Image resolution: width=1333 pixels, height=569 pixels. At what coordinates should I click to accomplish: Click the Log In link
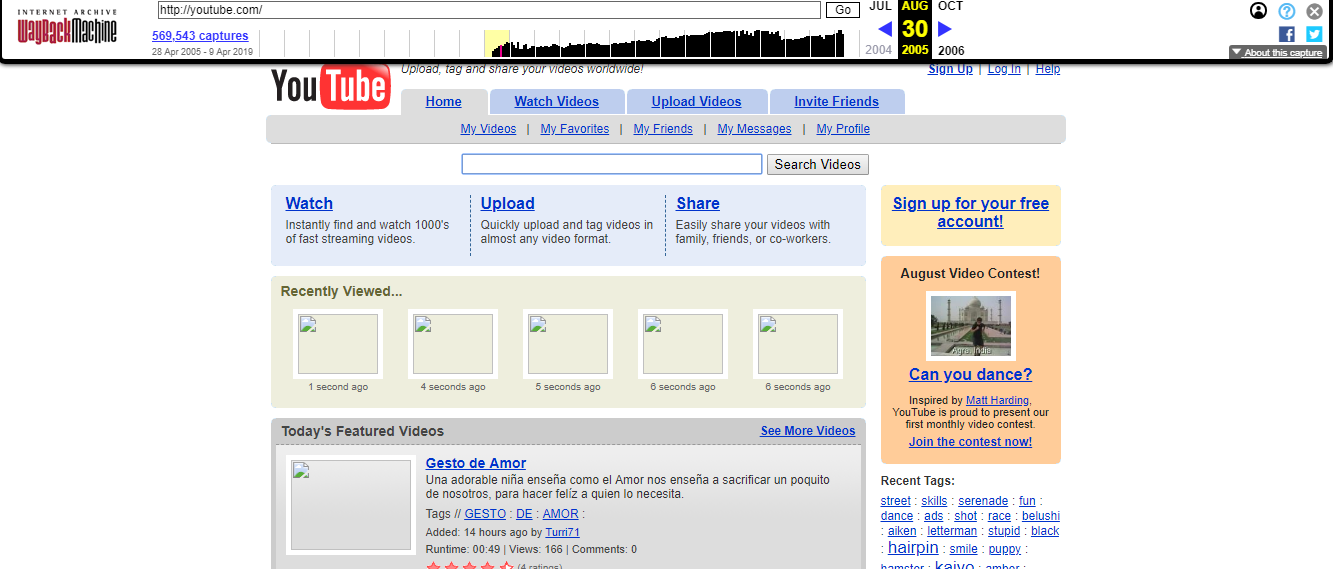(x=1004, y=69)
